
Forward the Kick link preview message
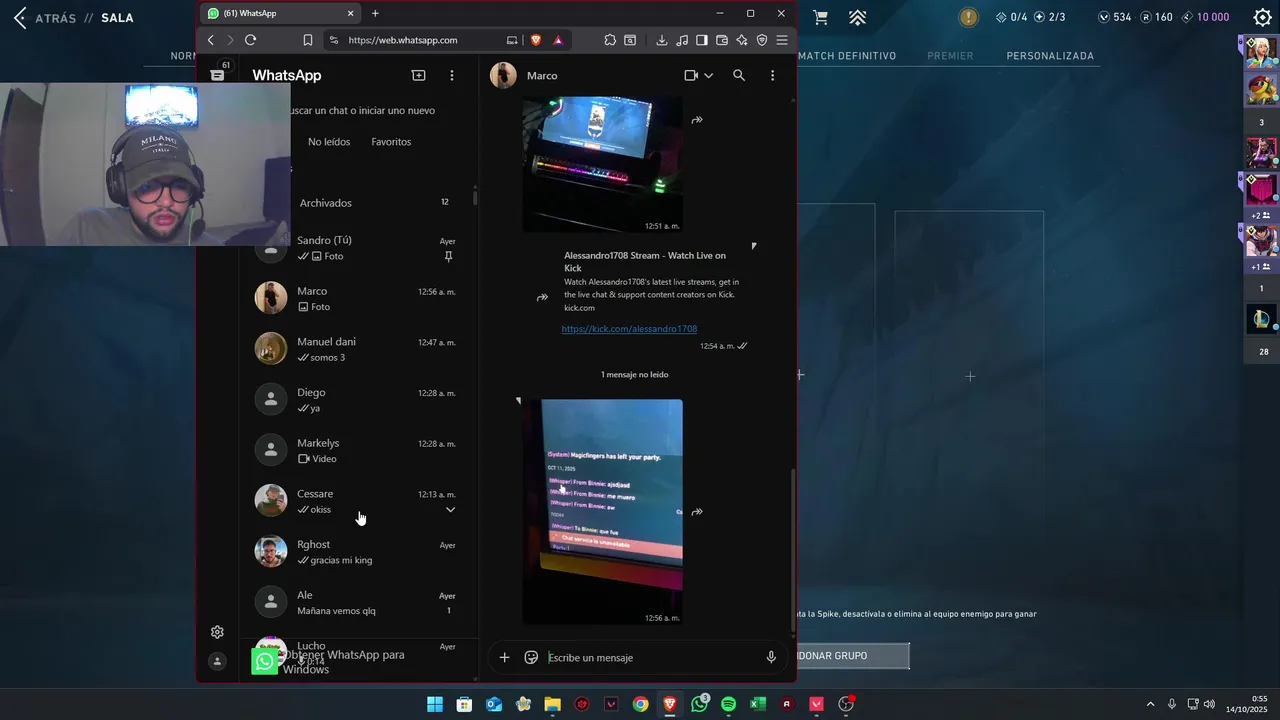[x=542, y=297]
